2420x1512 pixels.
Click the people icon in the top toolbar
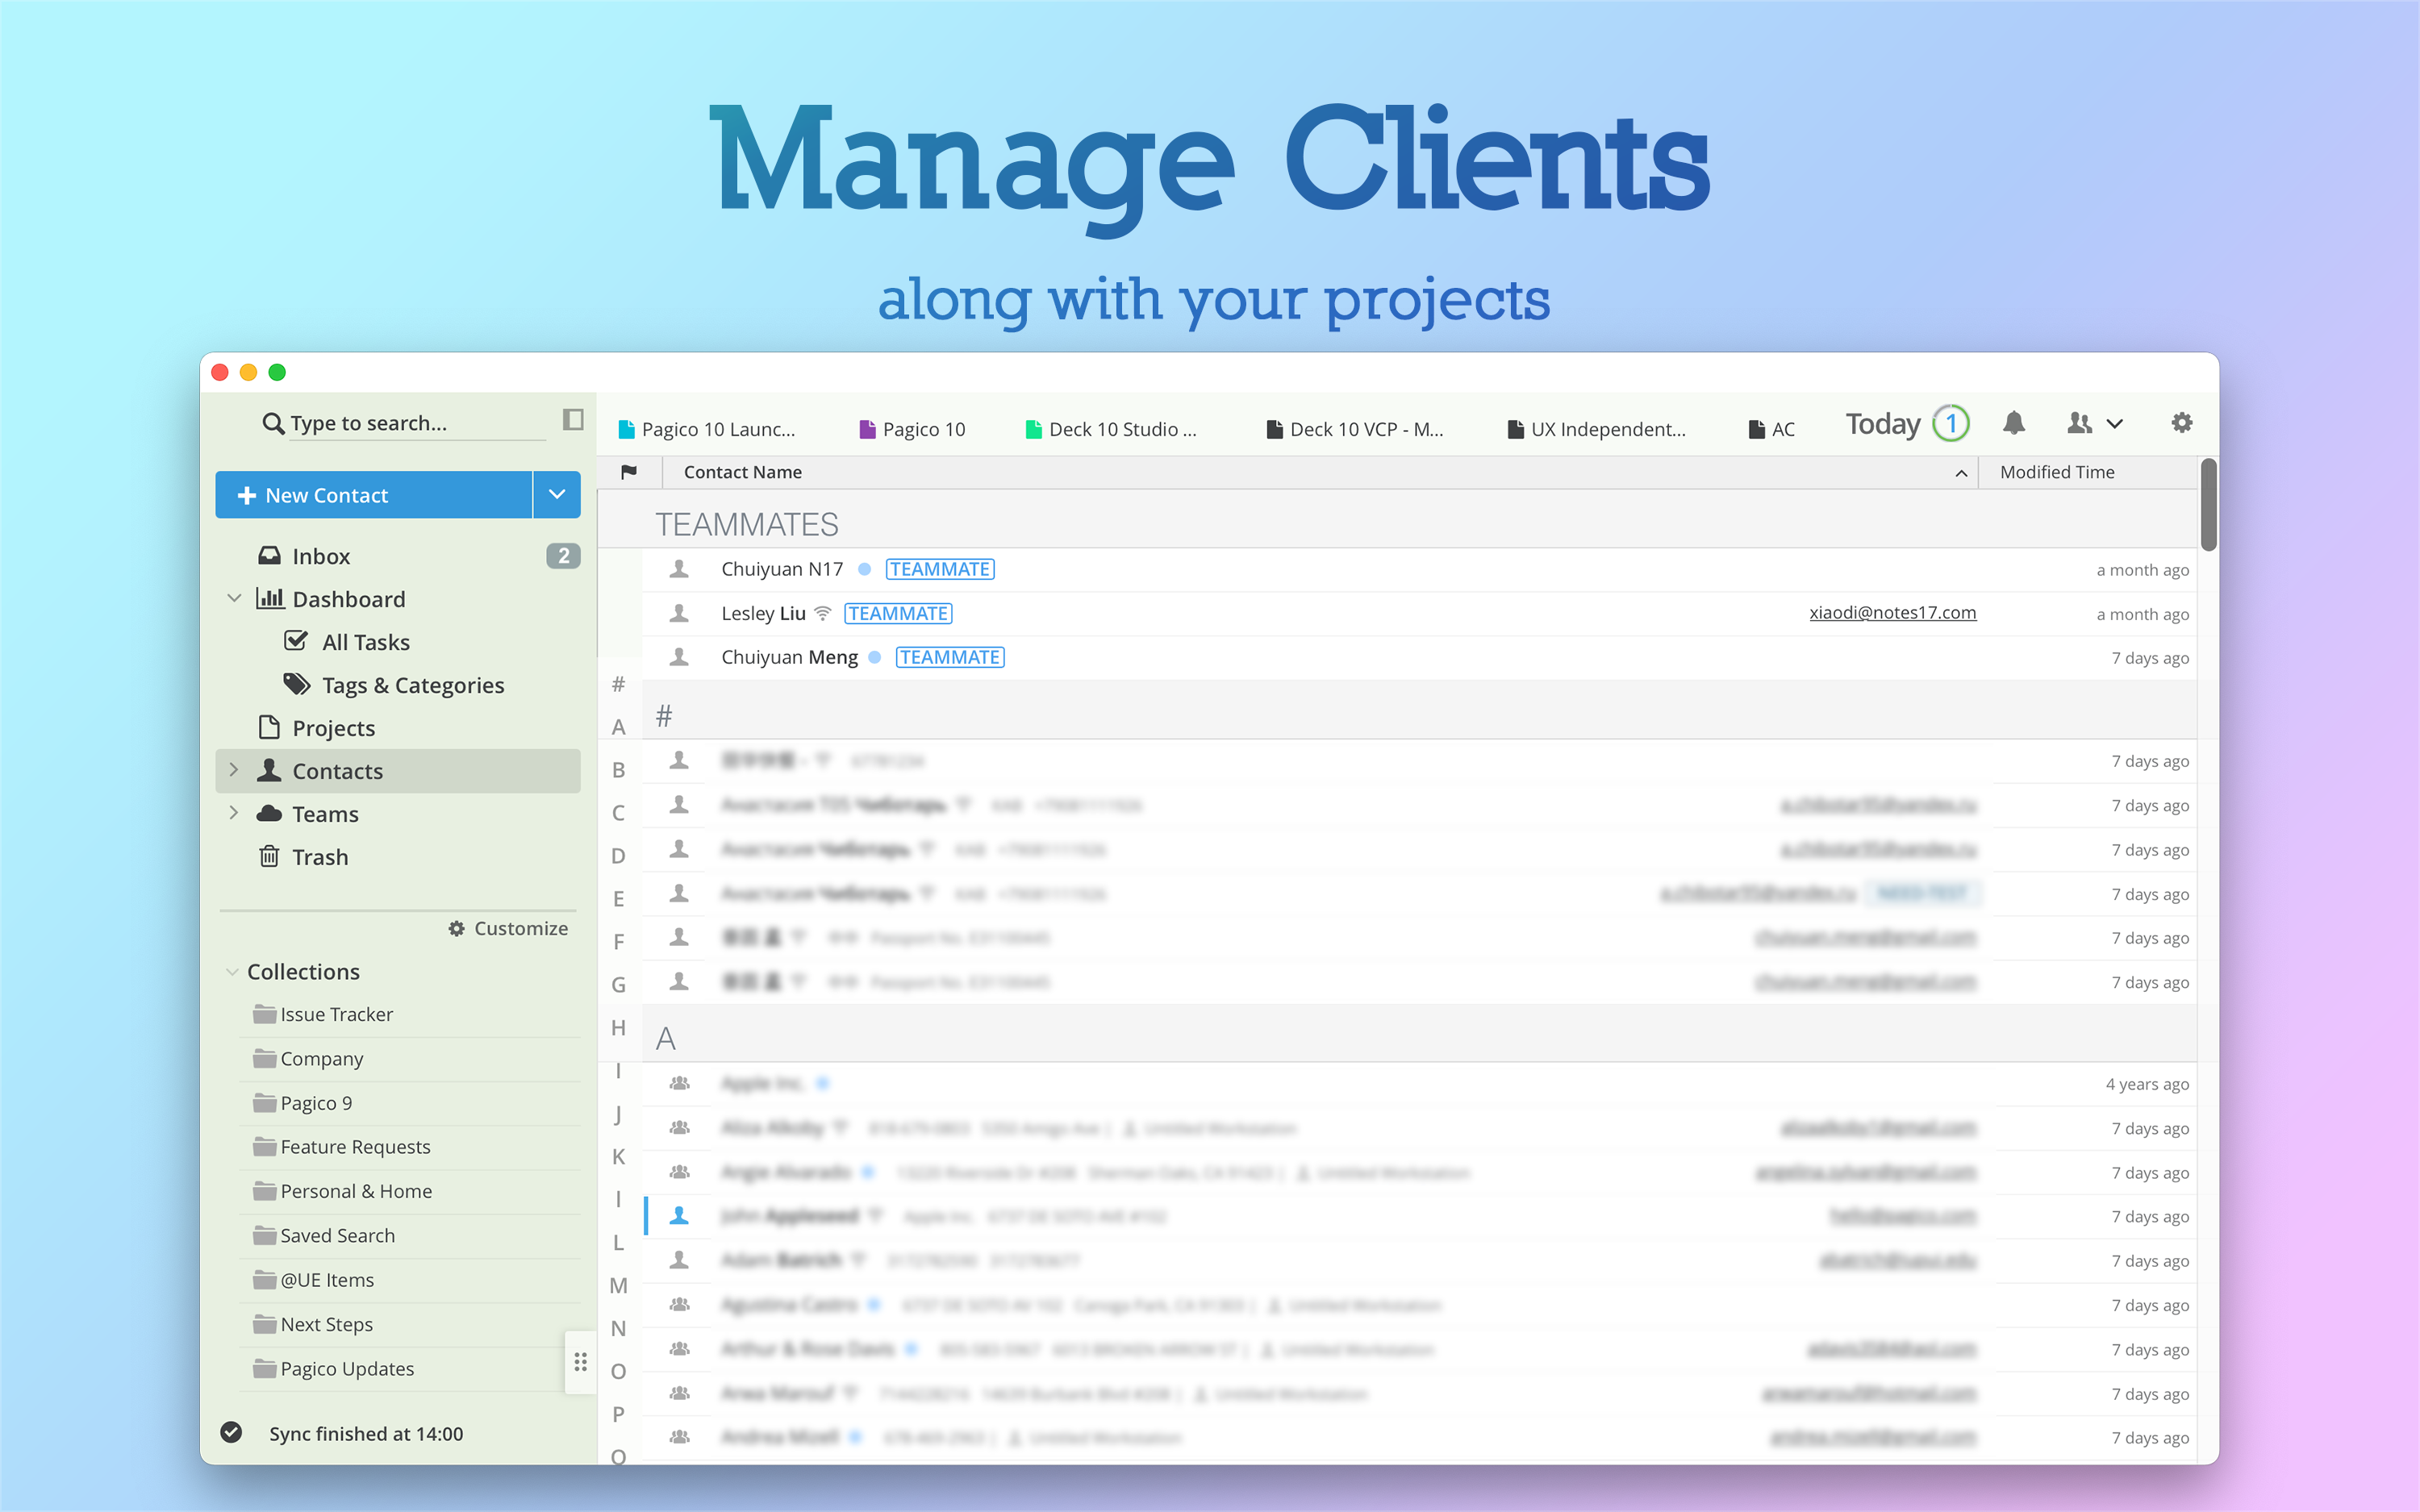coord(2078,423)
